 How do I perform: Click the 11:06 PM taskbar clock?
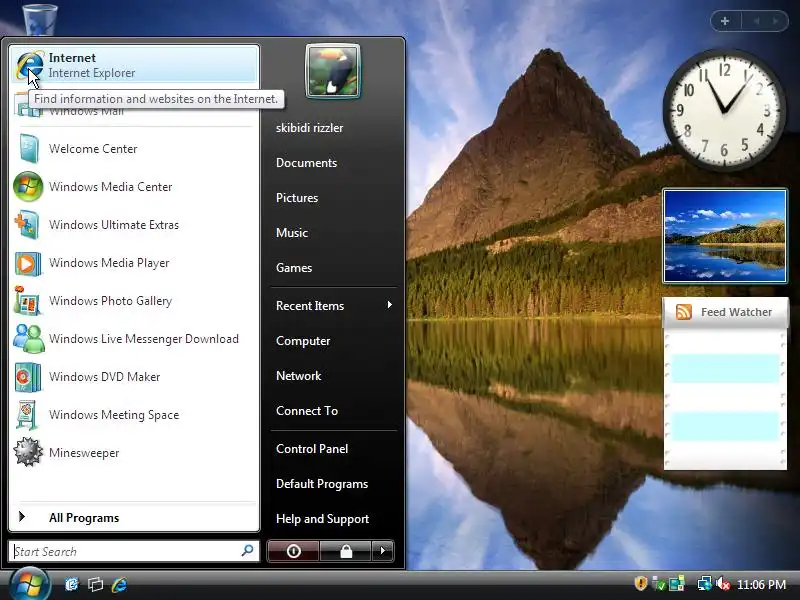tap(761, 584)
